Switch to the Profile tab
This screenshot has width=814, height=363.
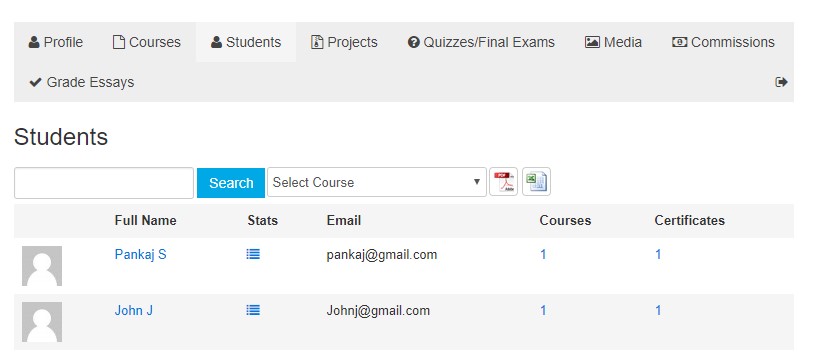coord(56,42)
